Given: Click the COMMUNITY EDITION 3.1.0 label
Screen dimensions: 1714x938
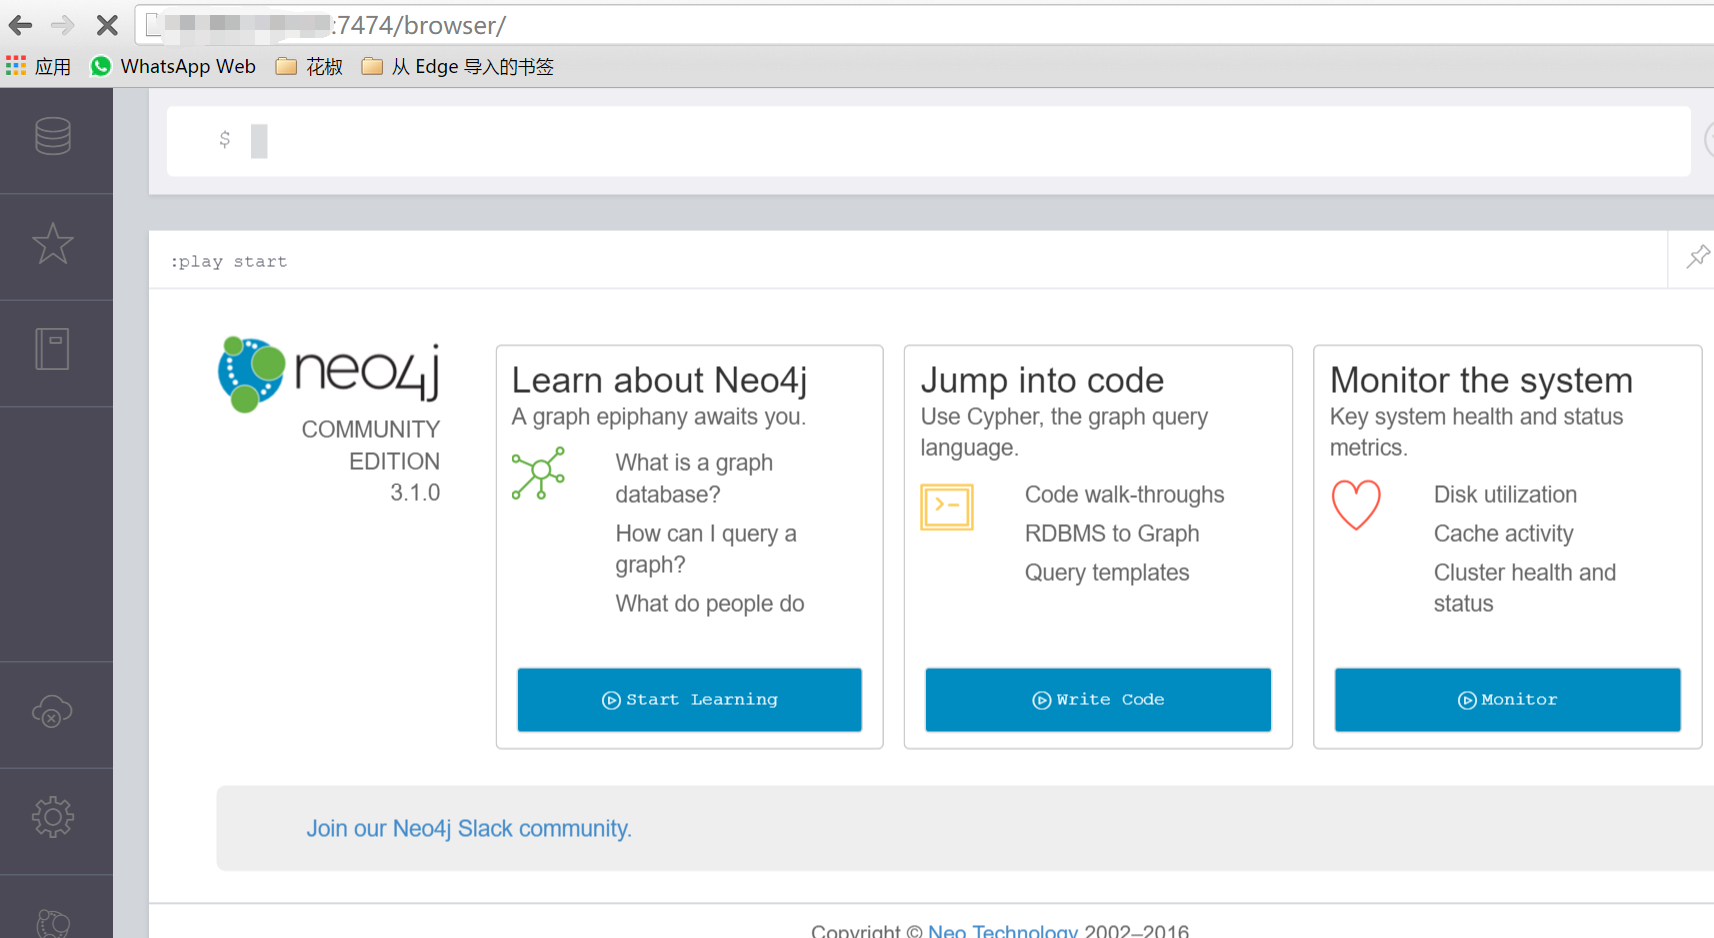Looking at the screenshot, I should [x=371, y=461].
